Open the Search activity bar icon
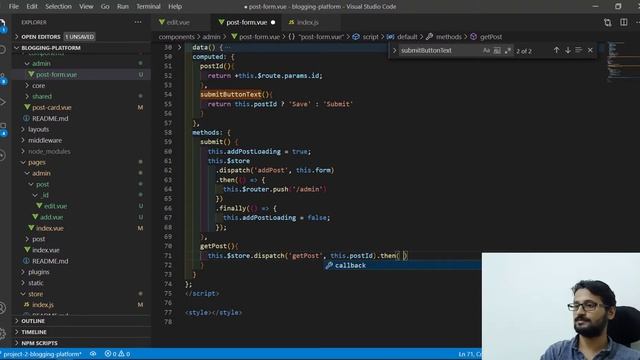This screenshot has width=640, height=360. 3,50
